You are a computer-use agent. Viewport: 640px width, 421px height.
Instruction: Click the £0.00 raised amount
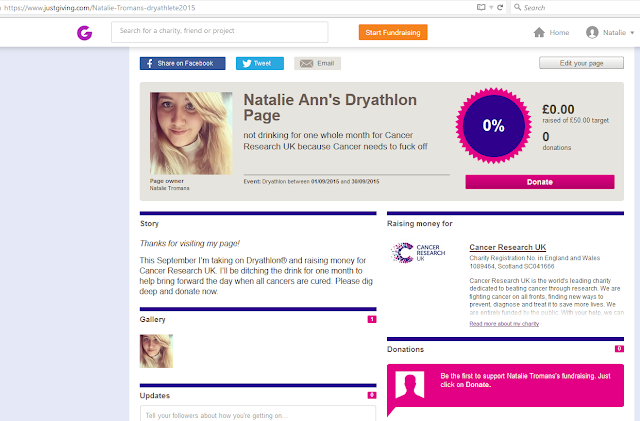(558, 109)
